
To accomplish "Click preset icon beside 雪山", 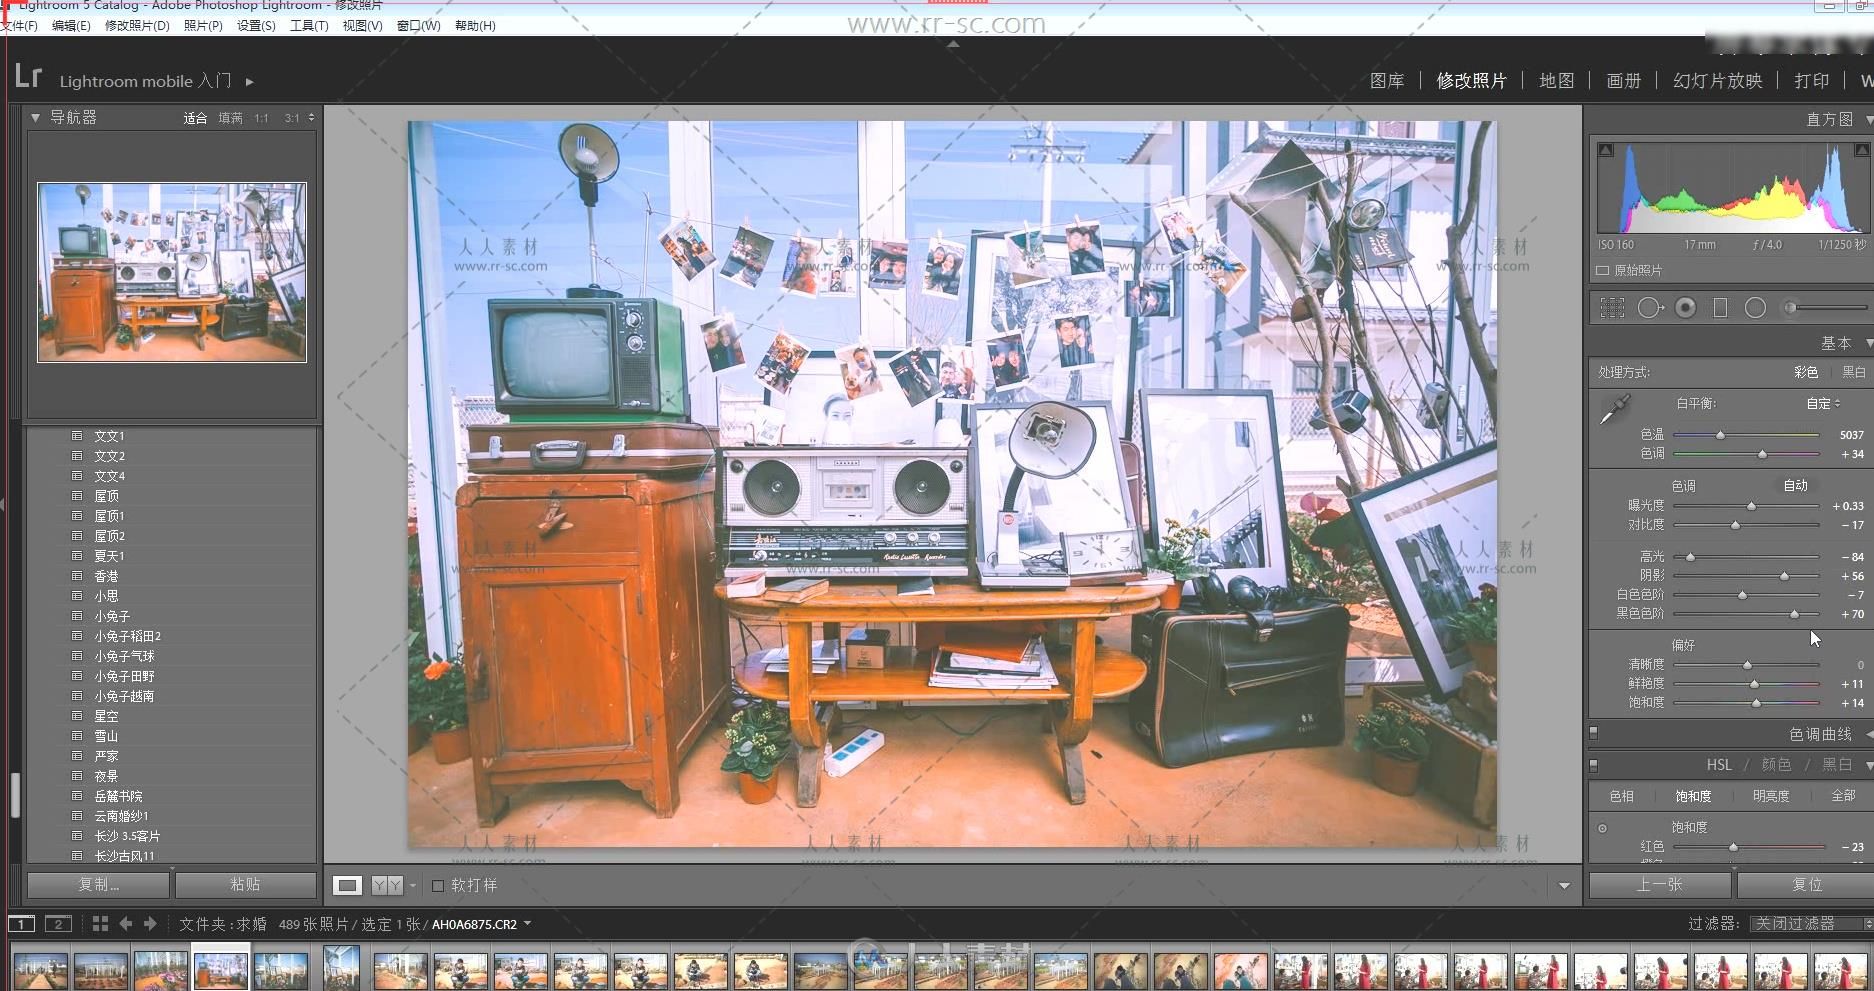I will pos(77,736).
